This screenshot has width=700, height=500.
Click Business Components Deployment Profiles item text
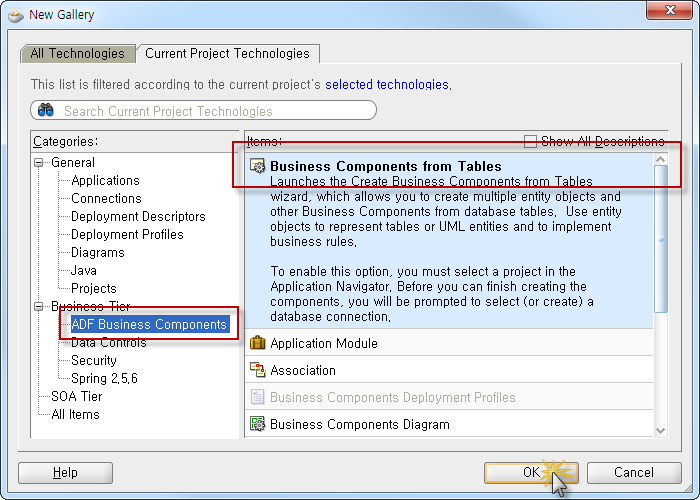pyautogui.click(x=393, y=397)
